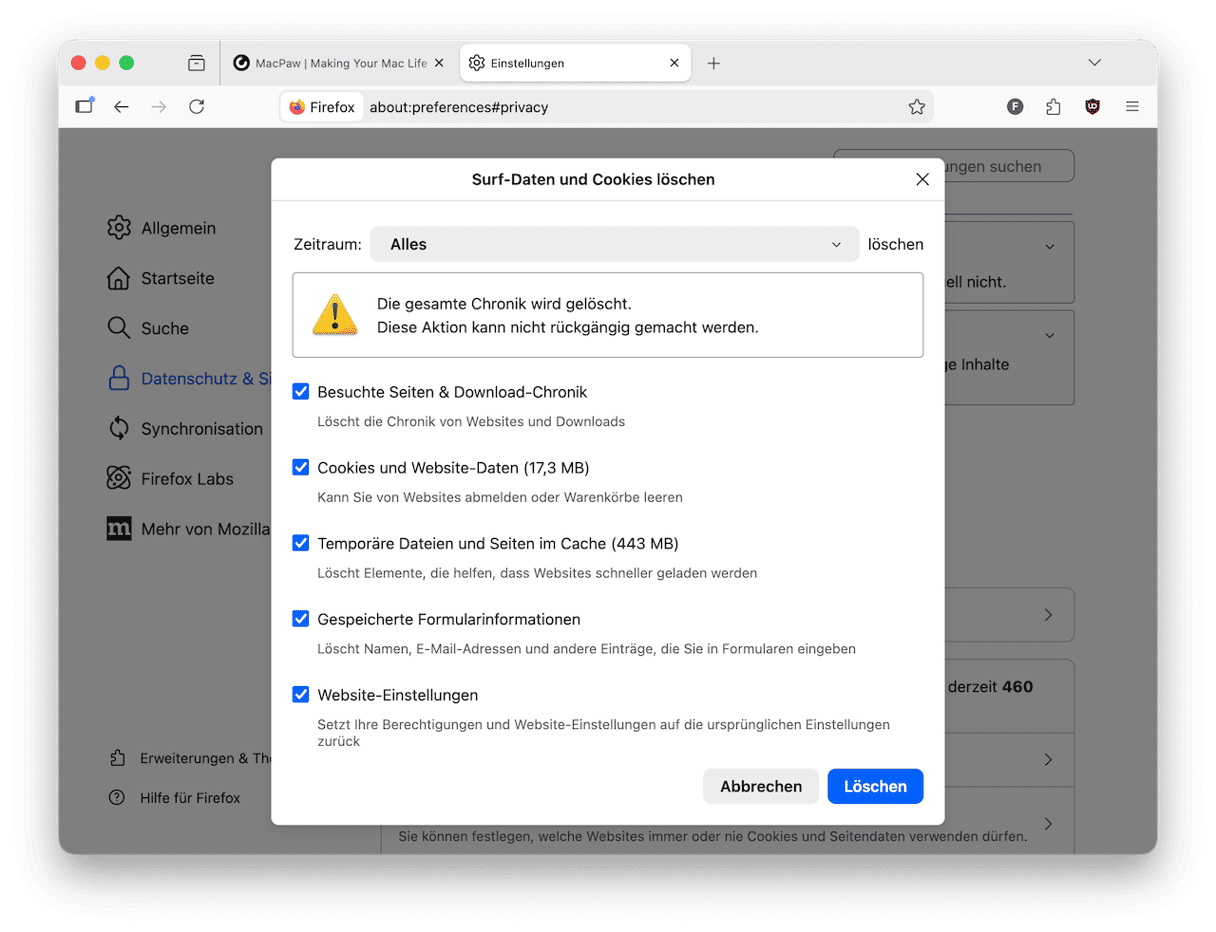
Task: Click the reload page icon
Action: point(197,107)
